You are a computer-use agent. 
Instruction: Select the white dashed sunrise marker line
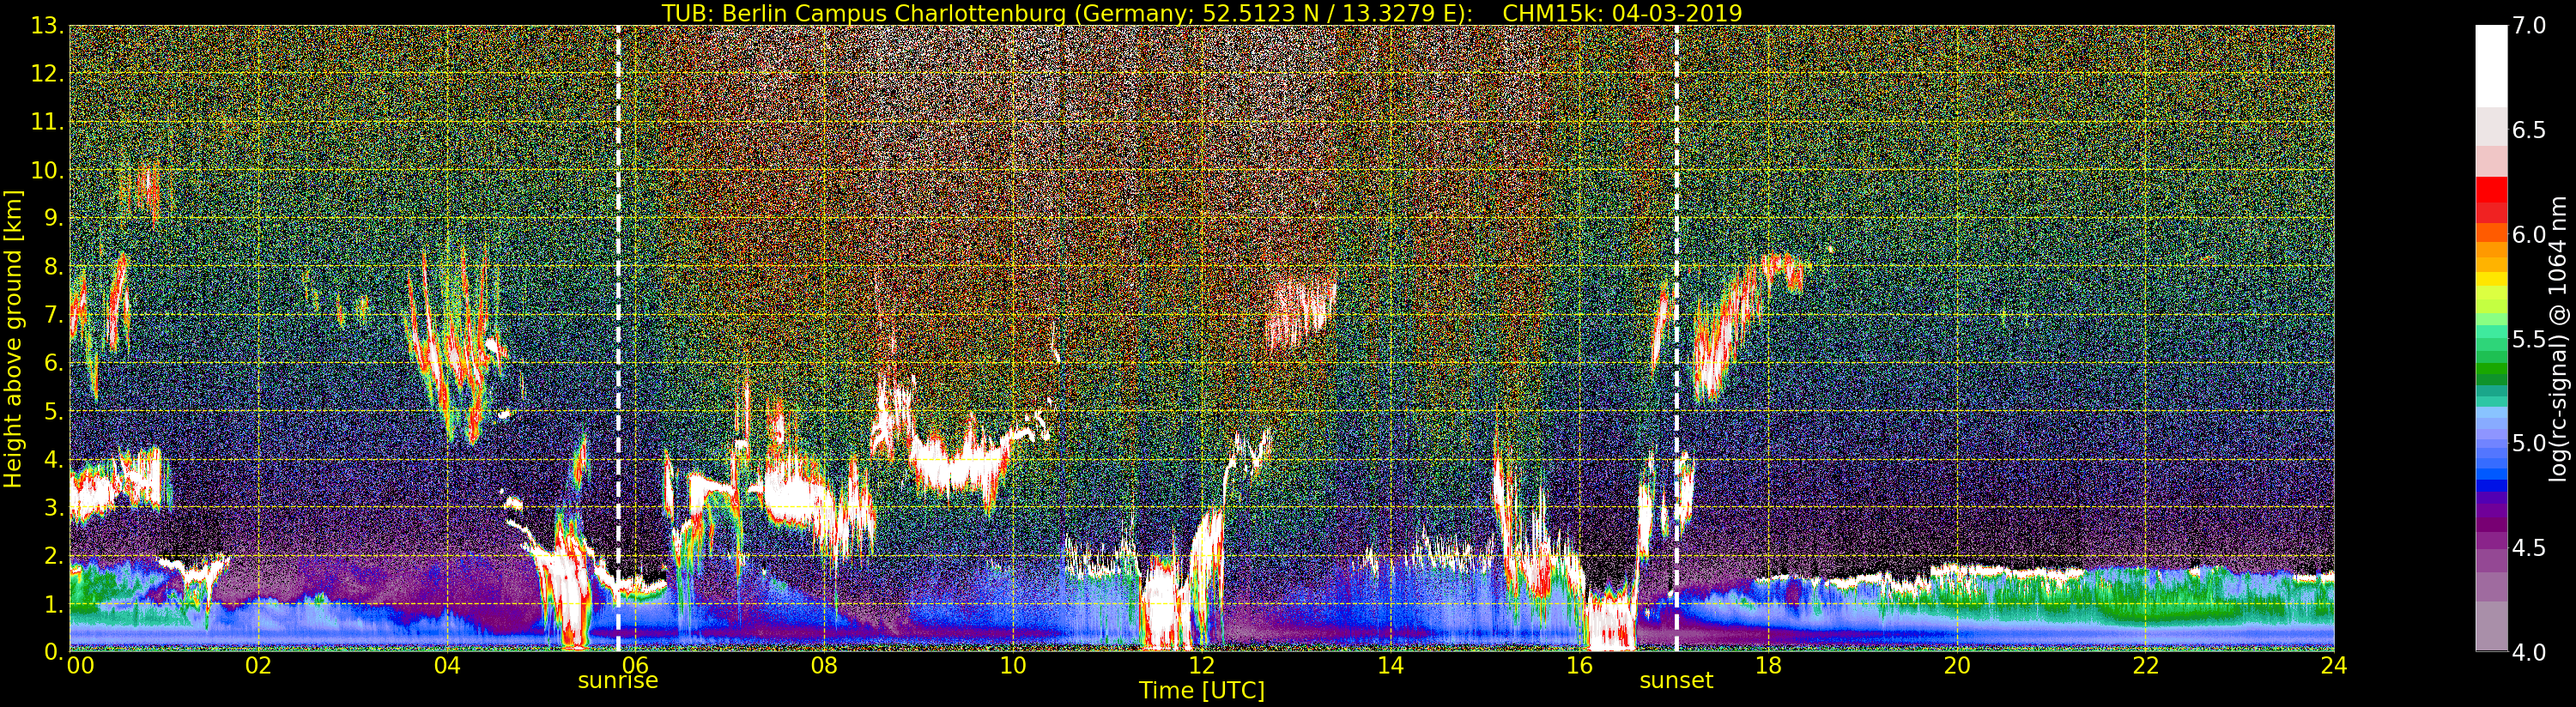pyautogui.click(x=618, y=338)
